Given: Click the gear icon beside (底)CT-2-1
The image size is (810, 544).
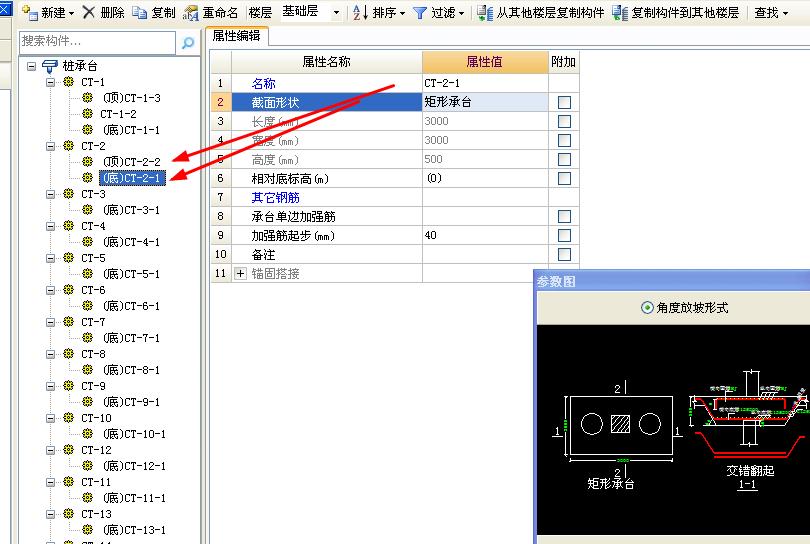Looking at the screenshot, I should [x=88, y=178].
